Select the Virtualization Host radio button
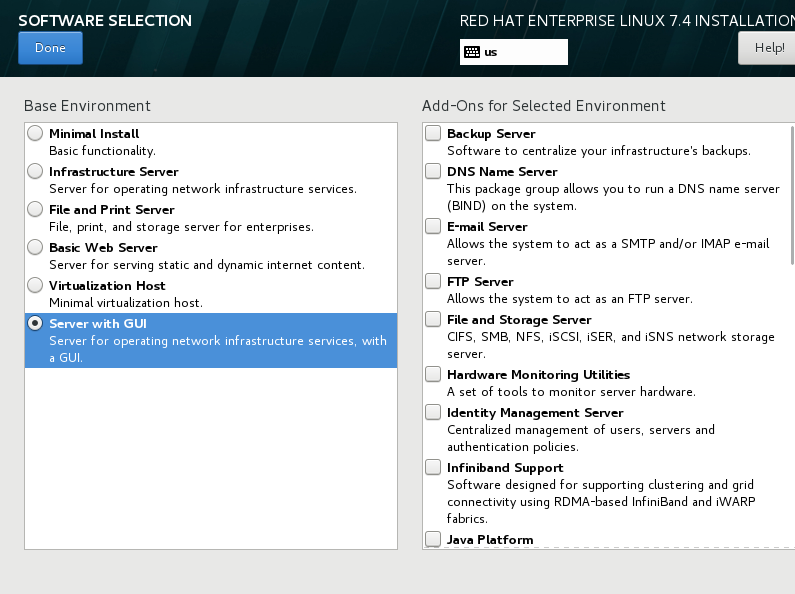Image resolution: width=795 pixels, height=594 pixels. pos(35,285)
